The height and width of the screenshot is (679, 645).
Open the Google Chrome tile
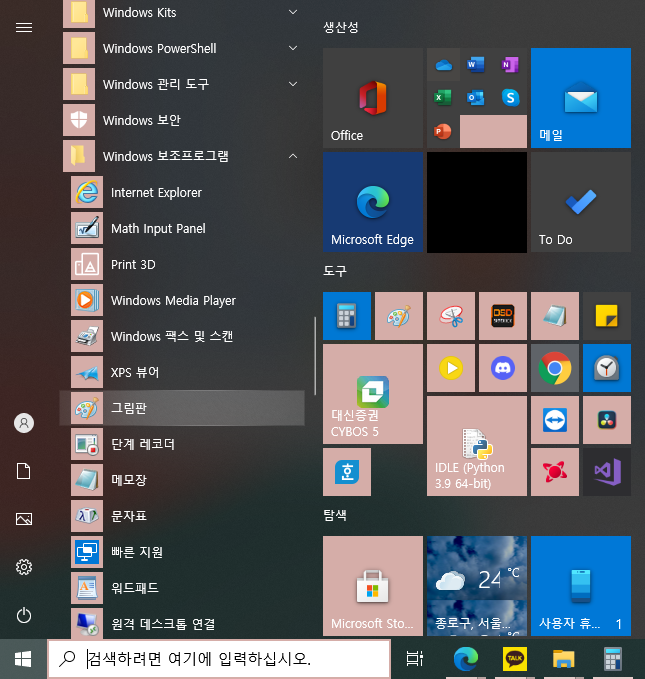(x=555, y=368)
